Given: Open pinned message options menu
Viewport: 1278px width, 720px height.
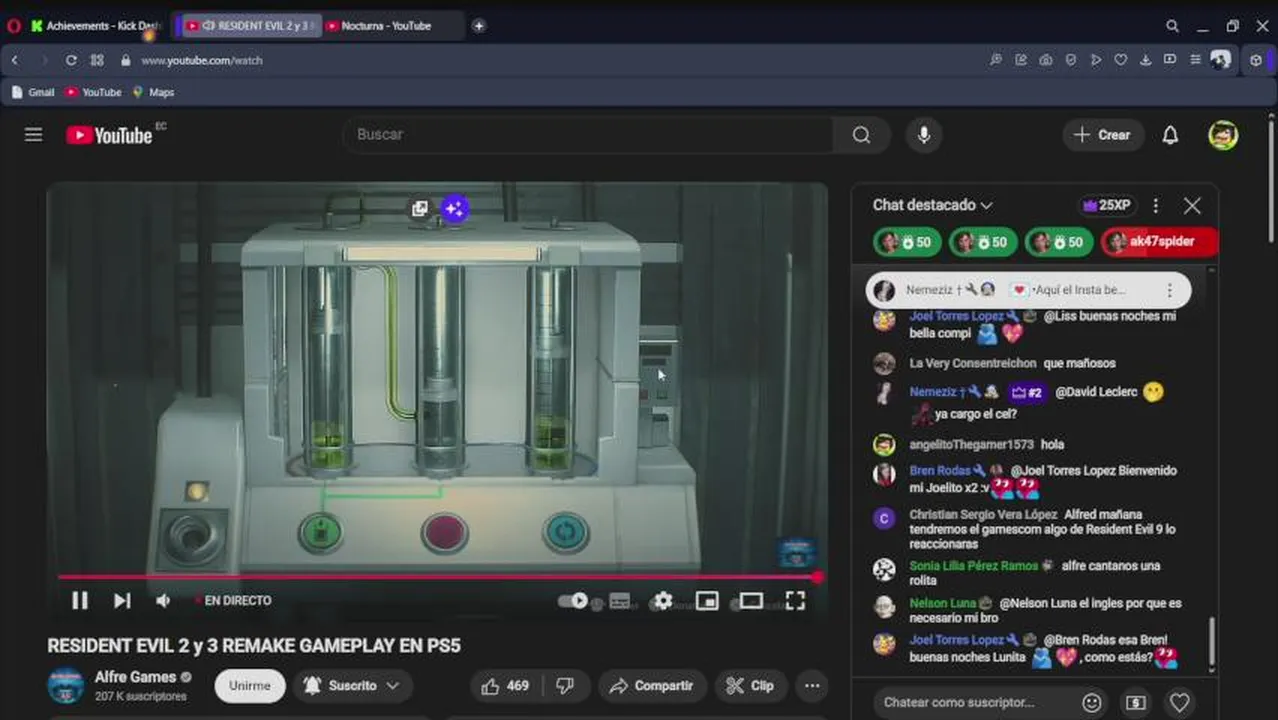Looking at the screenshot, I should (x=1169, y=290).
